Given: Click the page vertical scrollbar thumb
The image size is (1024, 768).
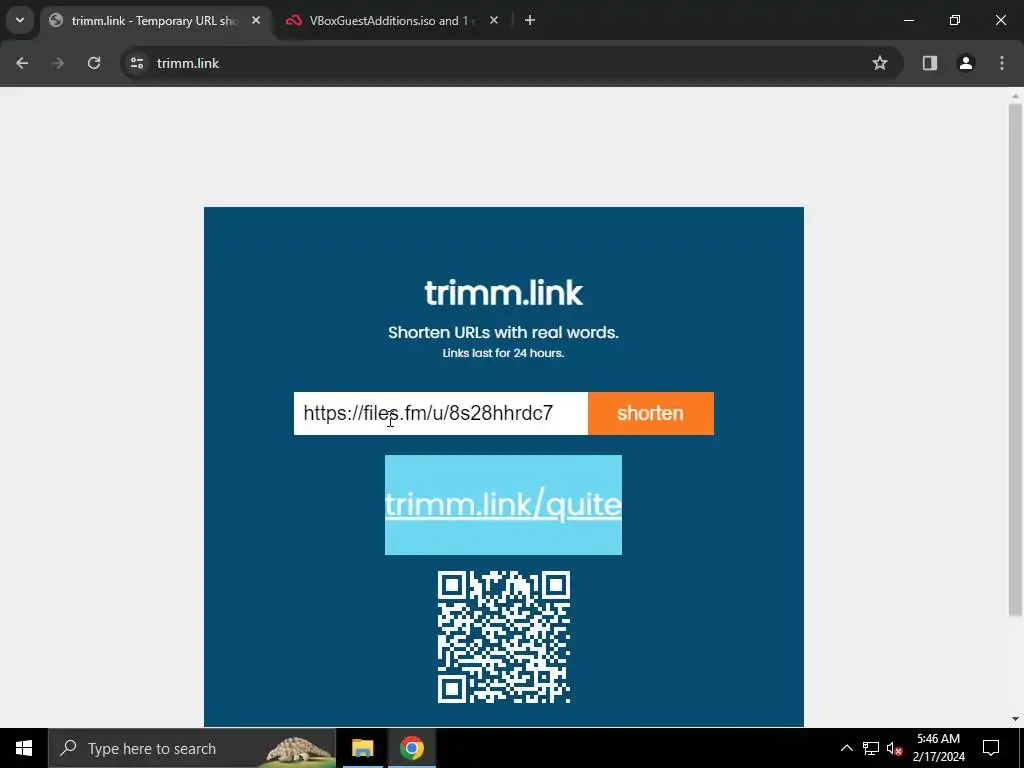Looking at the screenshot, I should (x=1015, y=359).
